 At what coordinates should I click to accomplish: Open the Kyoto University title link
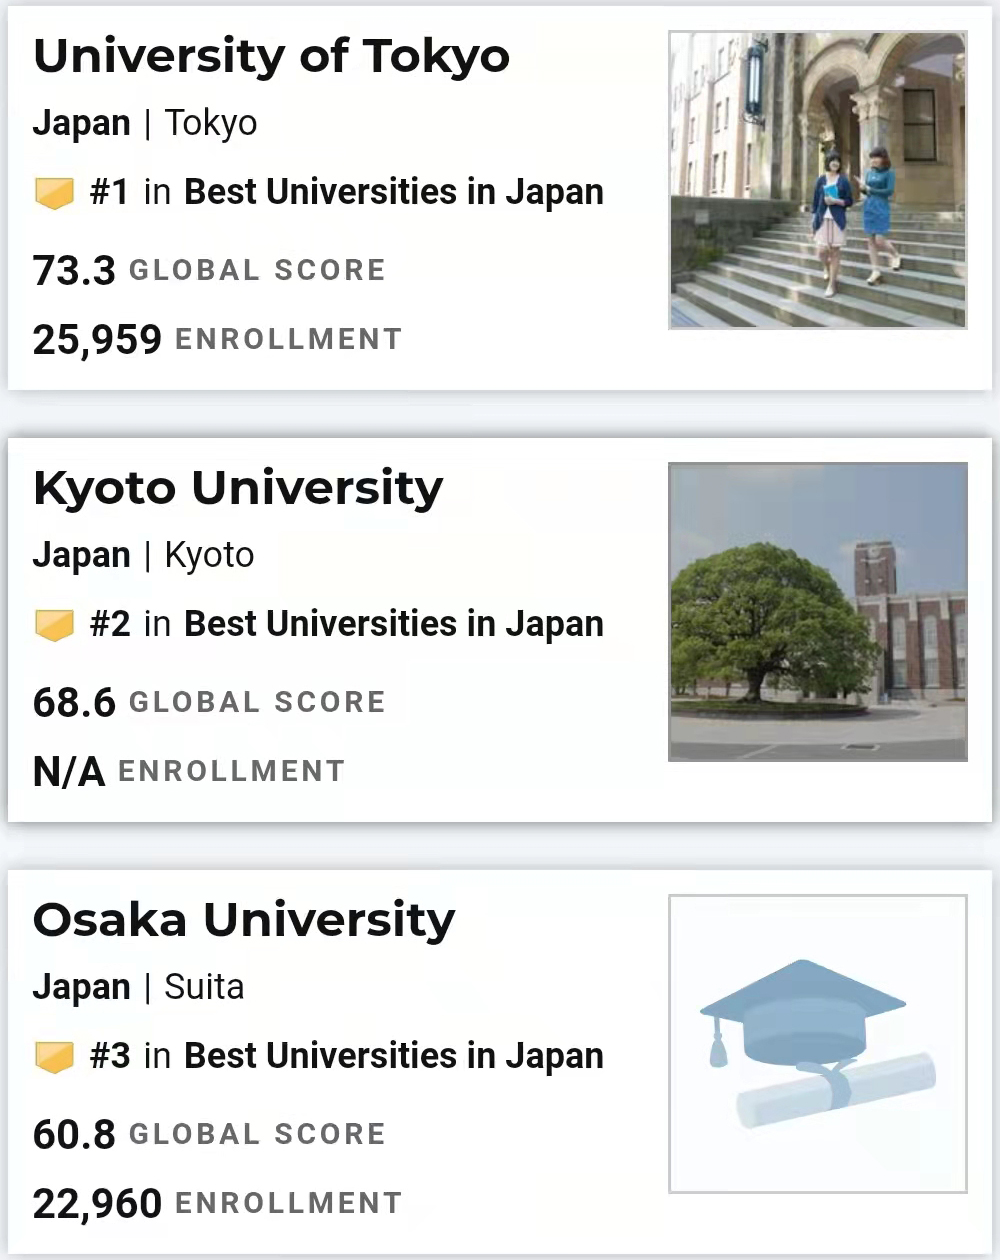(238, 489)
